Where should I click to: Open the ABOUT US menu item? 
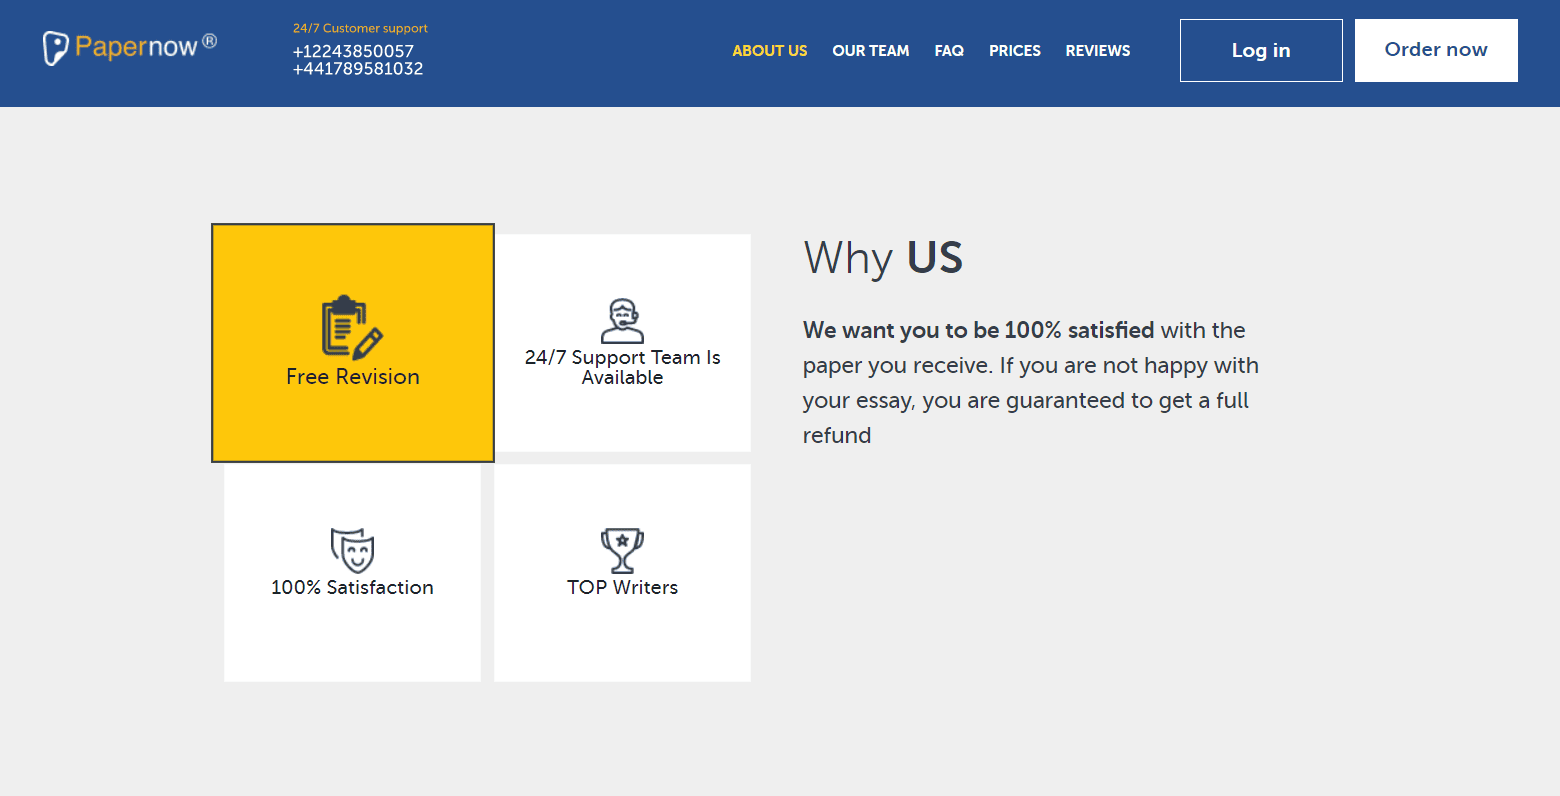(770, 51)
